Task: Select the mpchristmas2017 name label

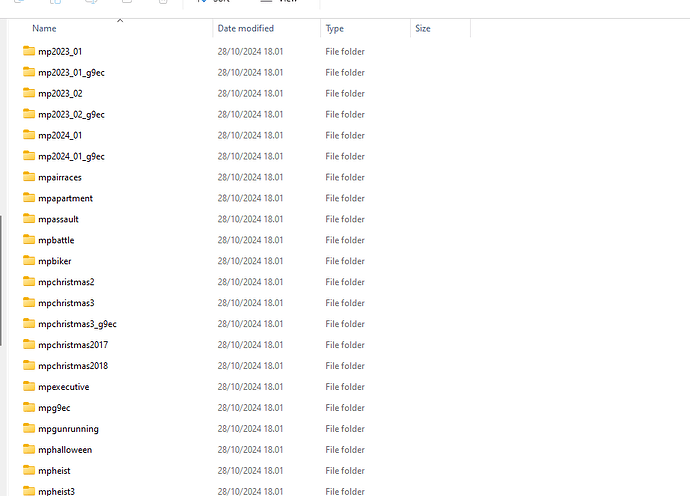Action: pyautogui.click(x=73, y=345)
